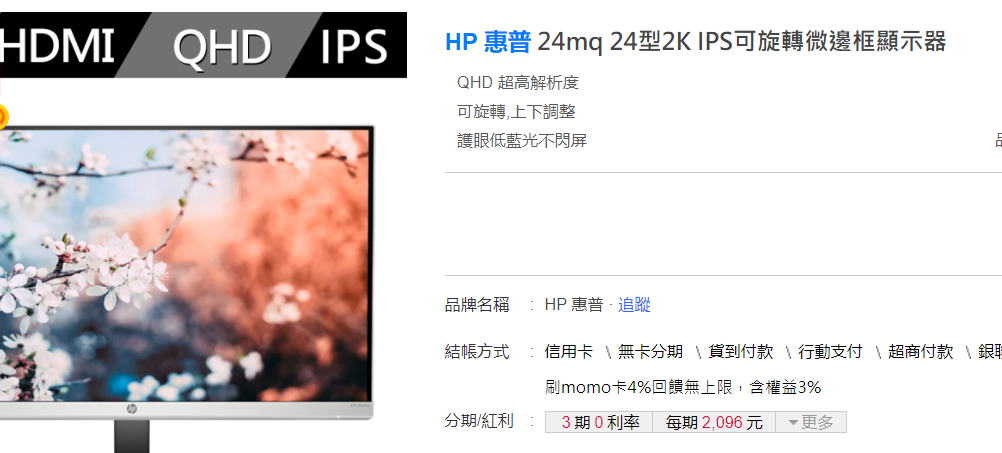Click HP 惠普 next to 品牌名稱

tap(574, 305)
